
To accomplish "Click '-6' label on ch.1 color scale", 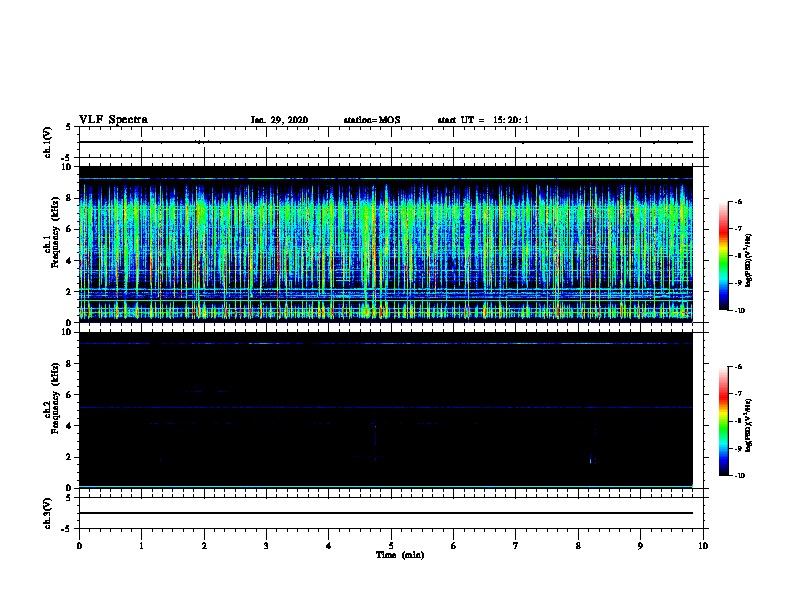I will [738, 201].
